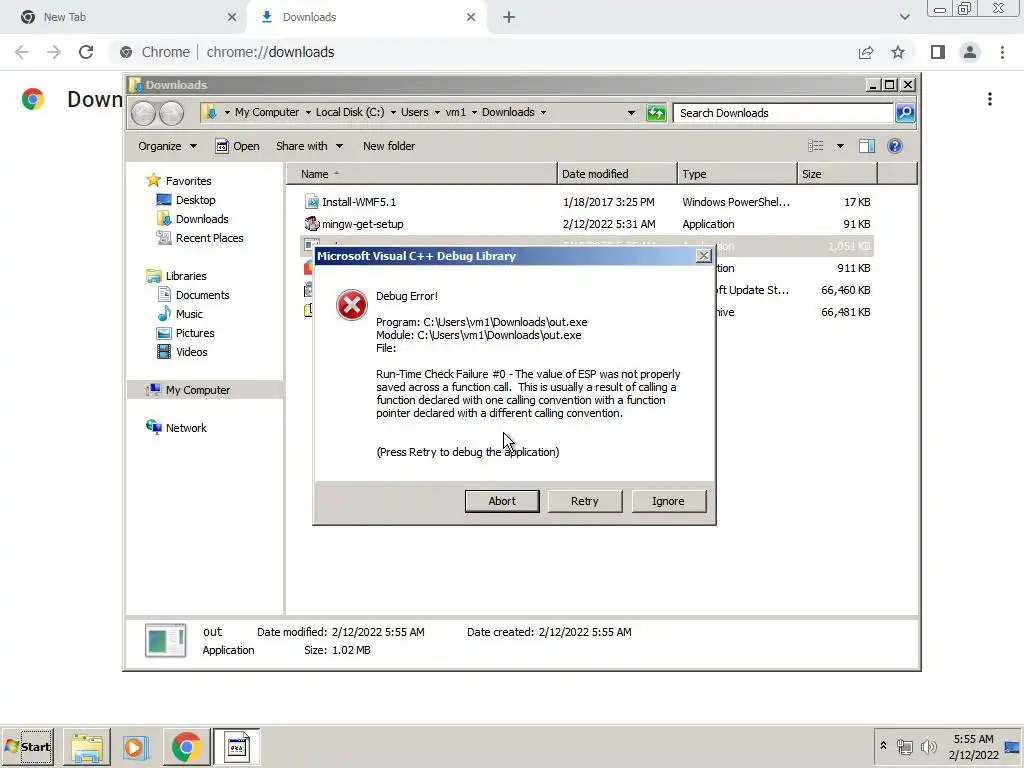Click the Abort button in debug dialog

coord(502,501)
